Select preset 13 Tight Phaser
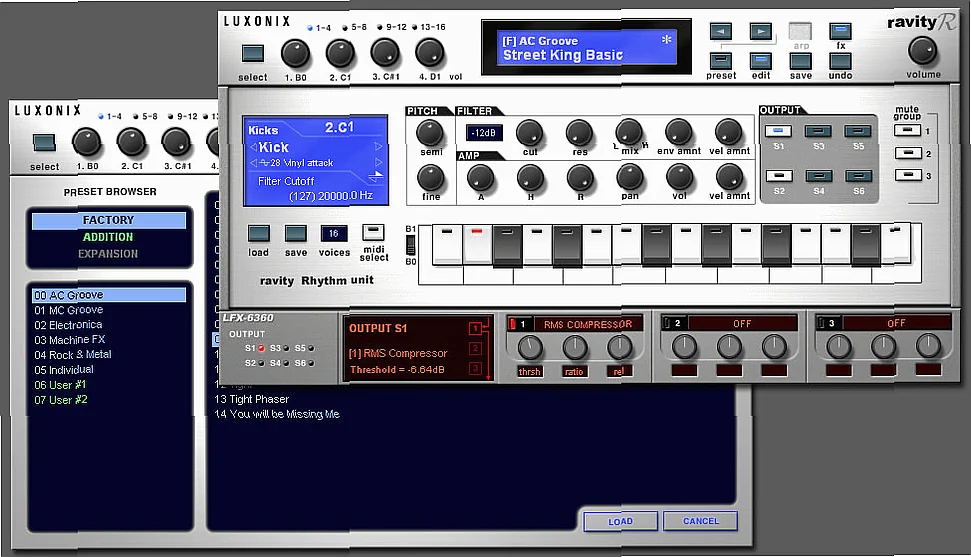Image resolution: width=971 pixels, height=557 pixels. coord(251,399)
